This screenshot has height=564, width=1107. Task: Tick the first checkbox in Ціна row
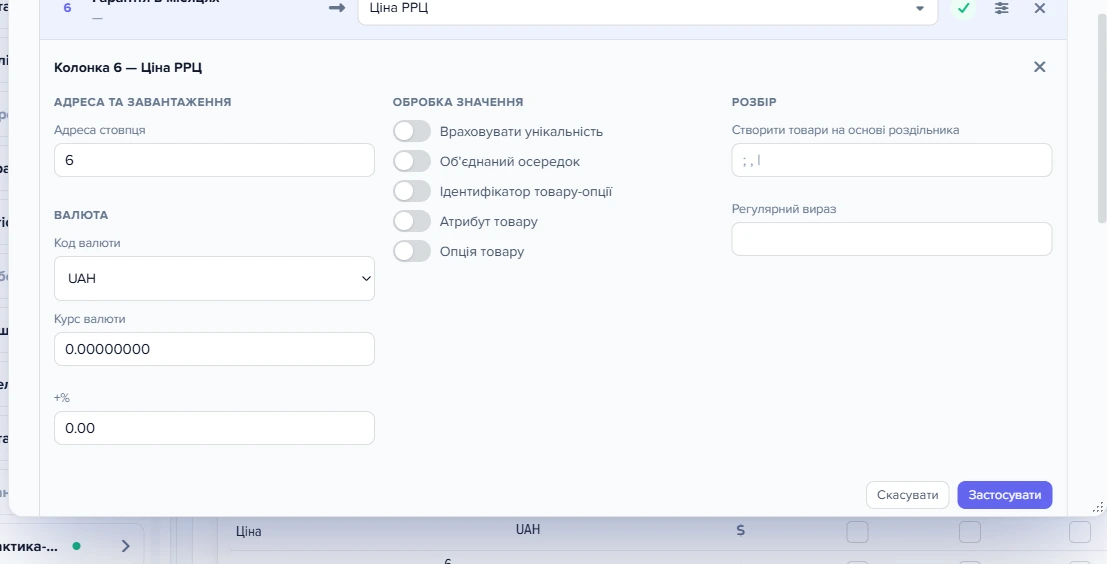pos(857,532)
